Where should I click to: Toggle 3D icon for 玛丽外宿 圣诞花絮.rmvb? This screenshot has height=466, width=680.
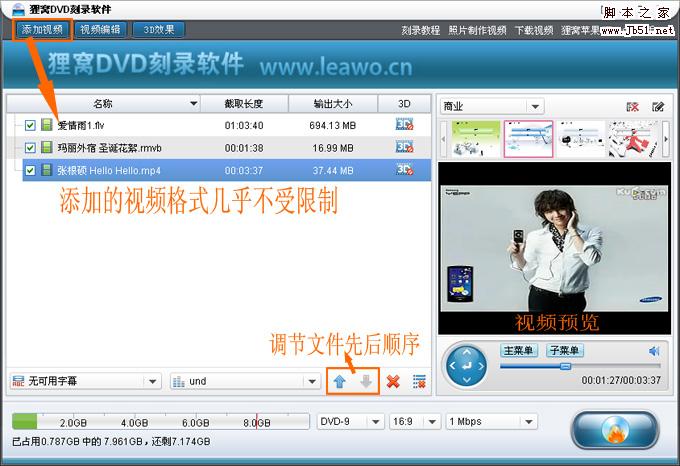click(x=404, y=147)
